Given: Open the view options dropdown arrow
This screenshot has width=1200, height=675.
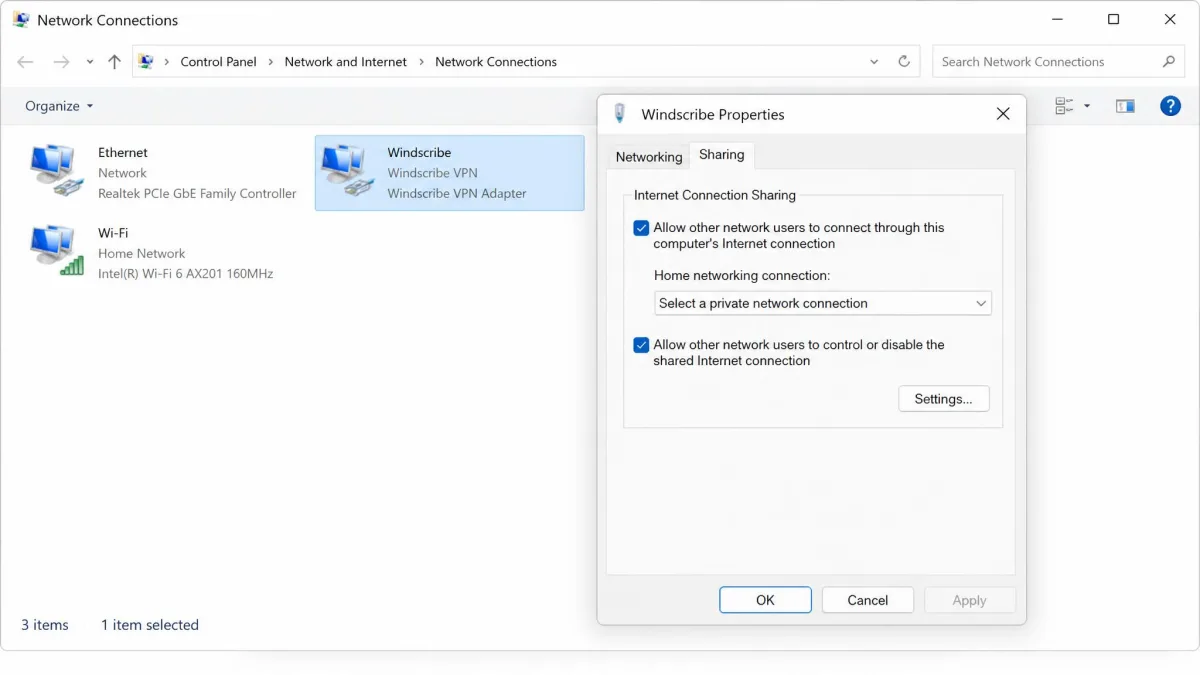Looking at the screenshot, I should [1087, 106].
